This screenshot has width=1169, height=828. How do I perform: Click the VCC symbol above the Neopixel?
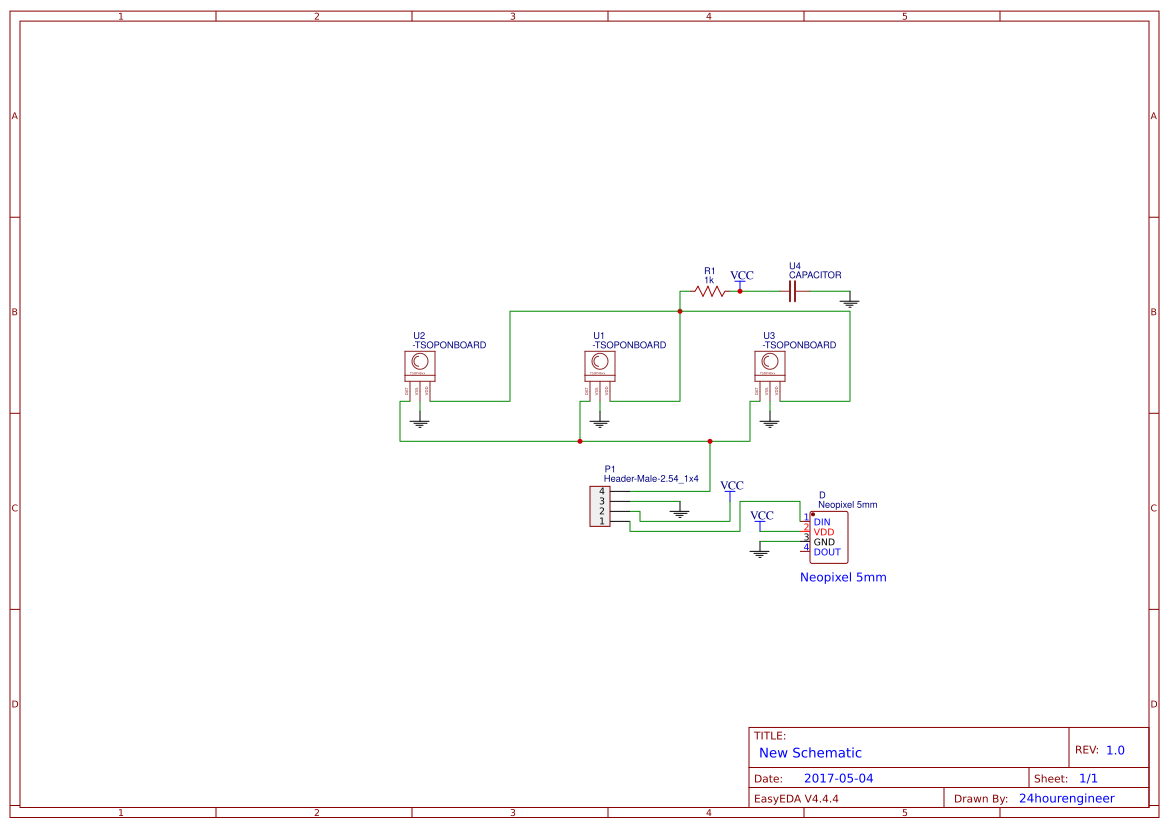tap(762, 517)
